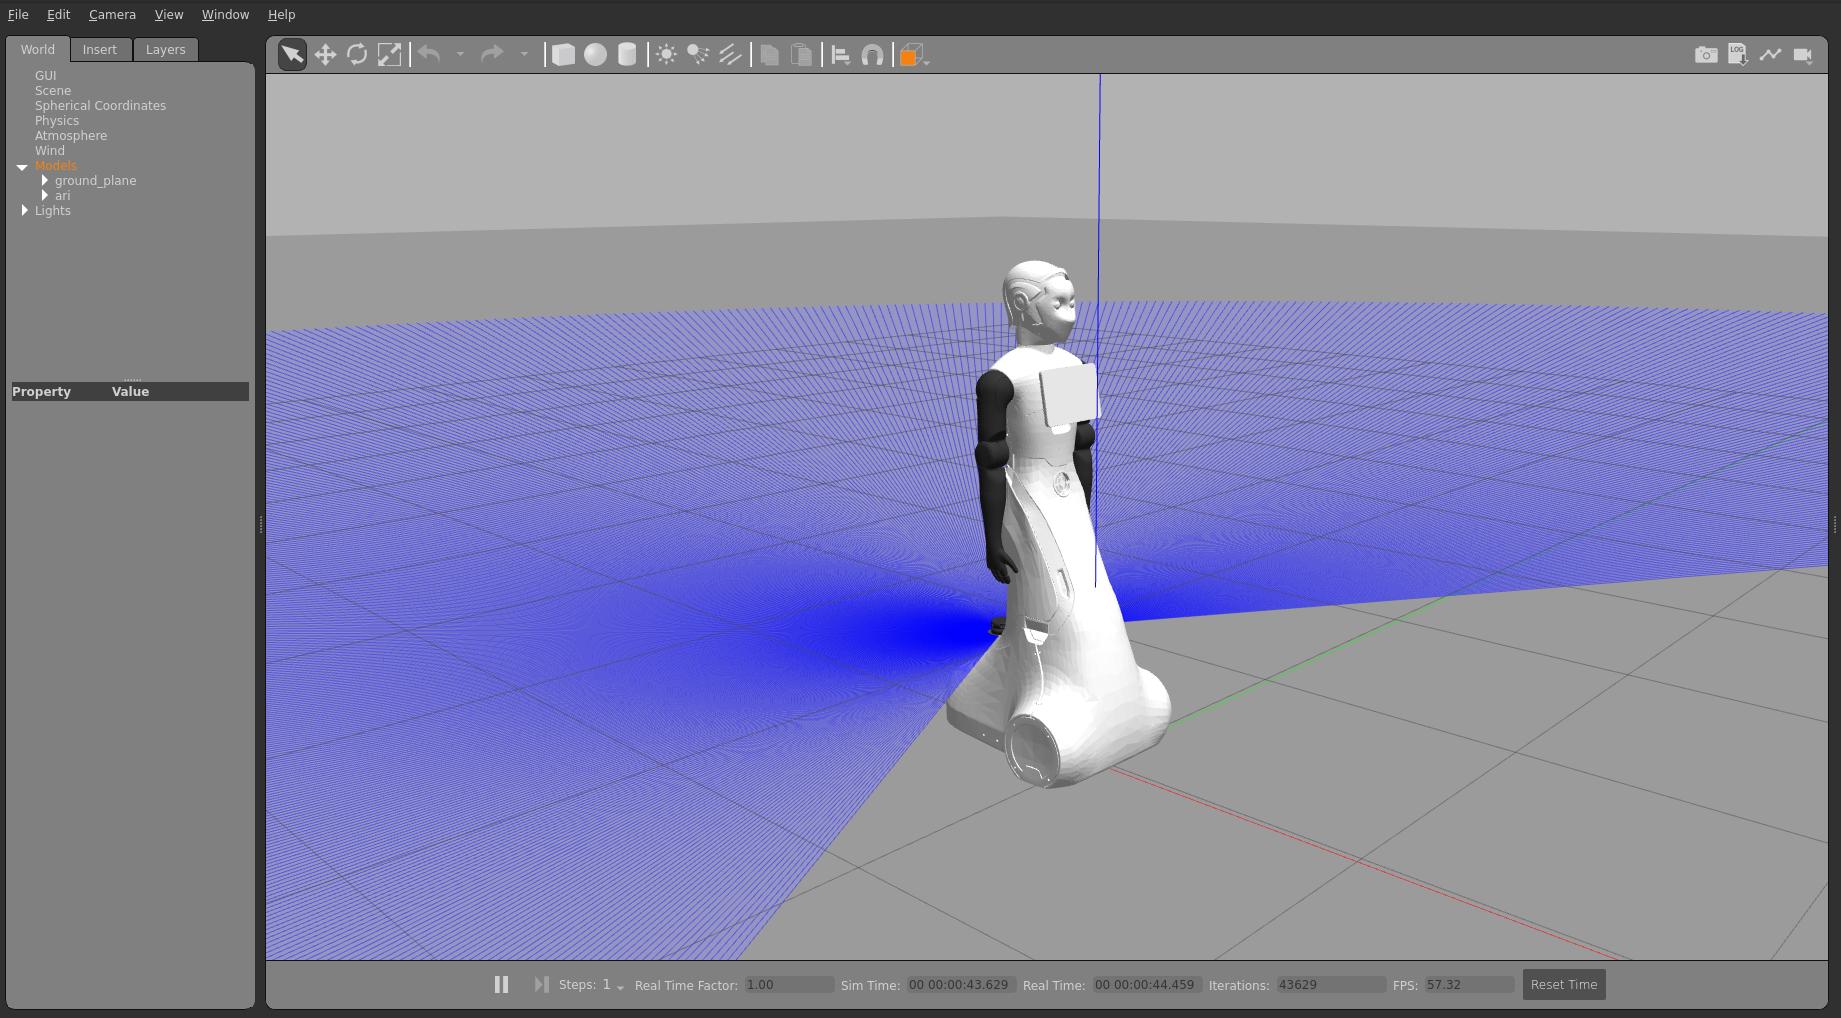
Task: Click the Reset Time button
Action: 1563,985
